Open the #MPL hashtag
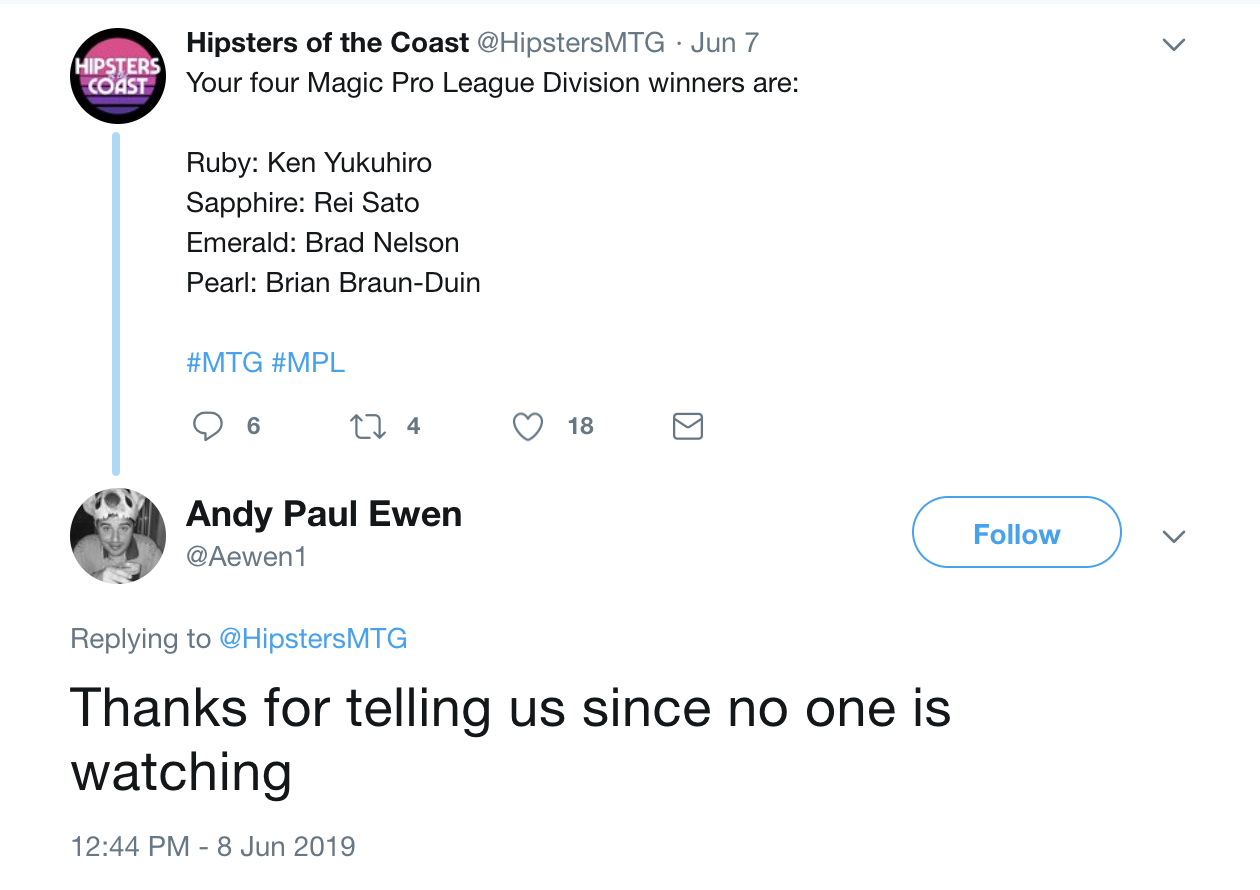Viewport: 1260px width, 890px height. click(x=308, y=362)
